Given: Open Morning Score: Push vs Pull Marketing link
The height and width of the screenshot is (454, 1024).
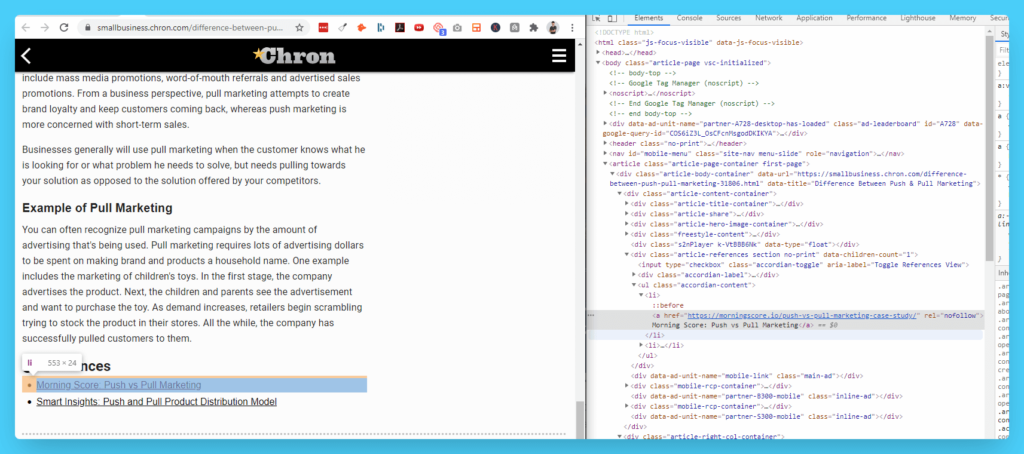Looking at the screenshot, I should point(119,385).
